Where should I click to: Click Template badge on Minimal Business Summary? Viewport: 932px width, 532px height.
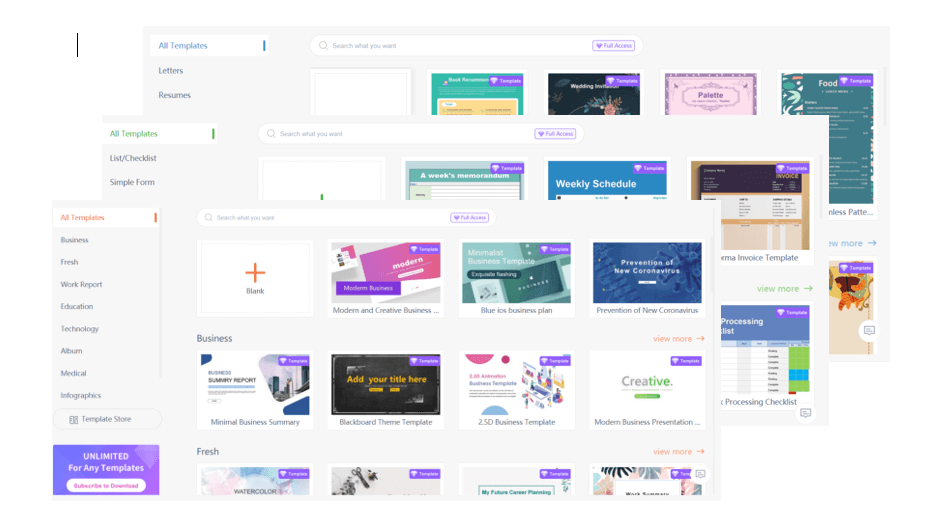pos(294,361)
